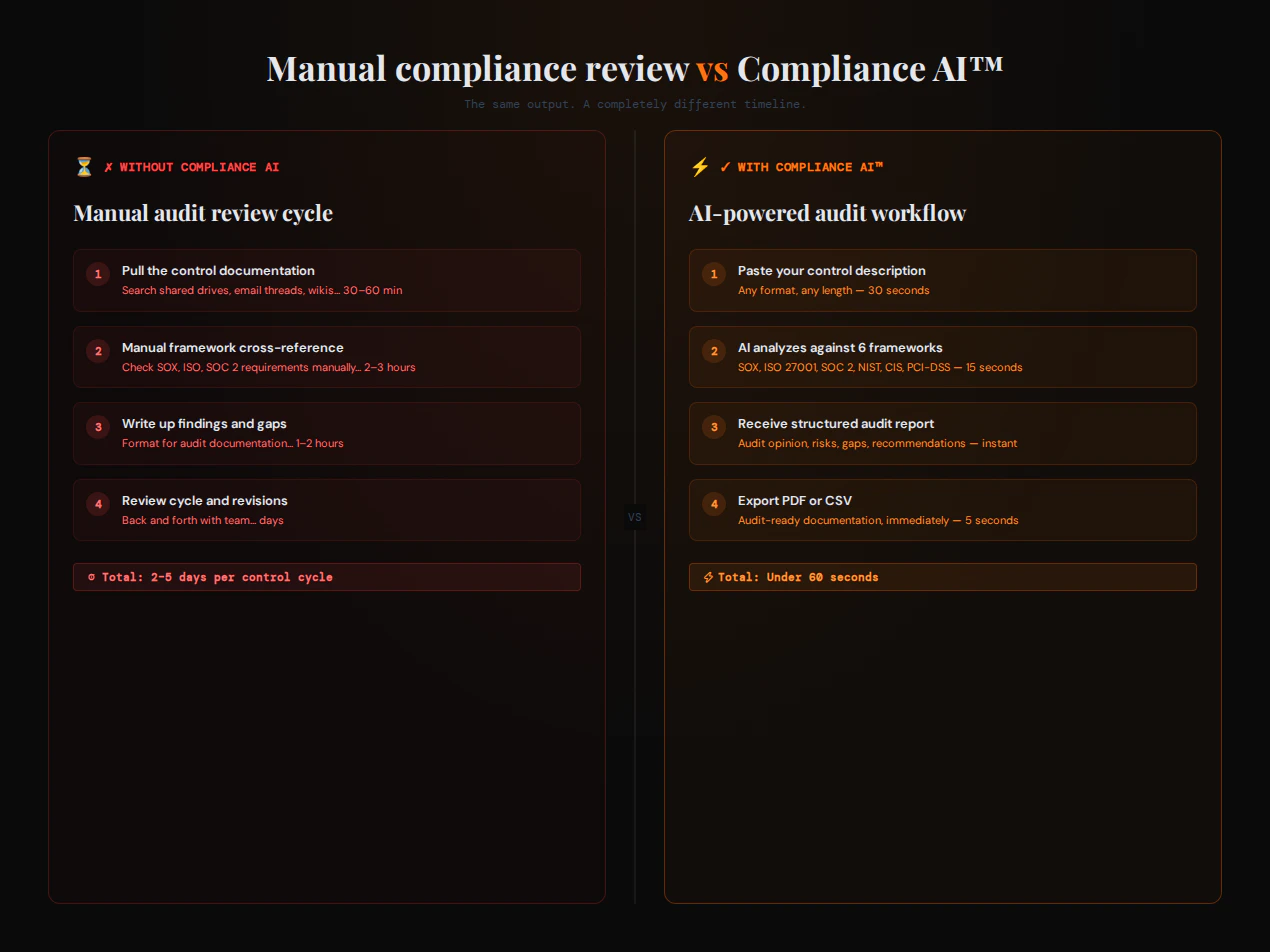
Task: Click 'Any format, any length — 30 seconds' text
Action: (834, 290)
